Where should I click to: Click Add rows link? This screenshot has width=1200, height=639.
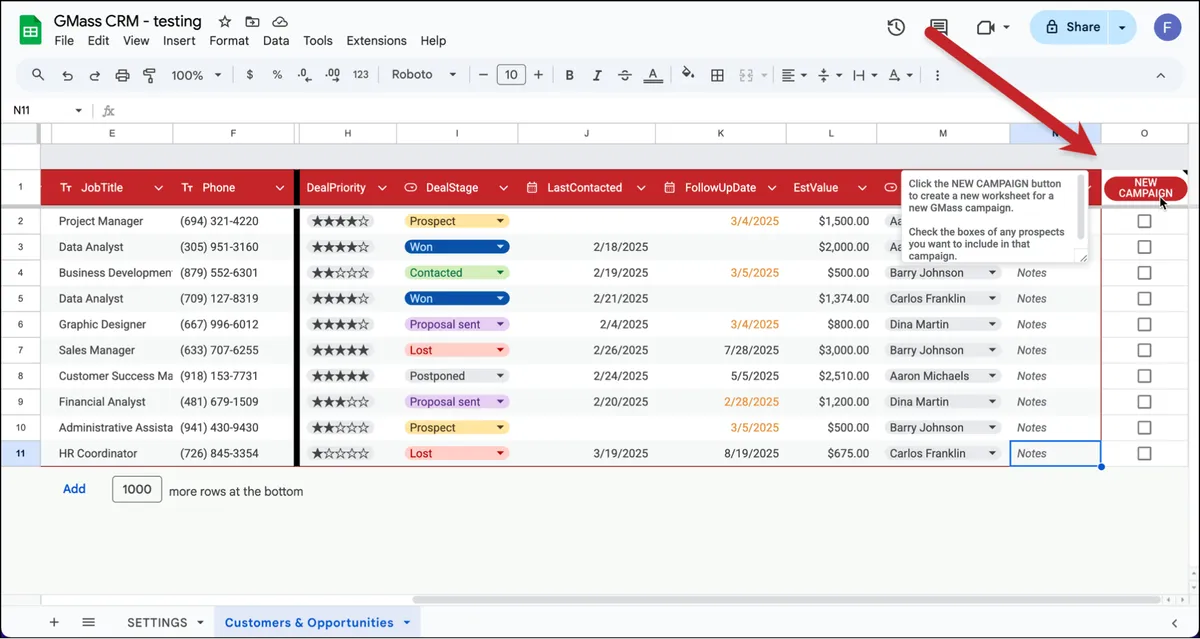[x=74, y=489]
